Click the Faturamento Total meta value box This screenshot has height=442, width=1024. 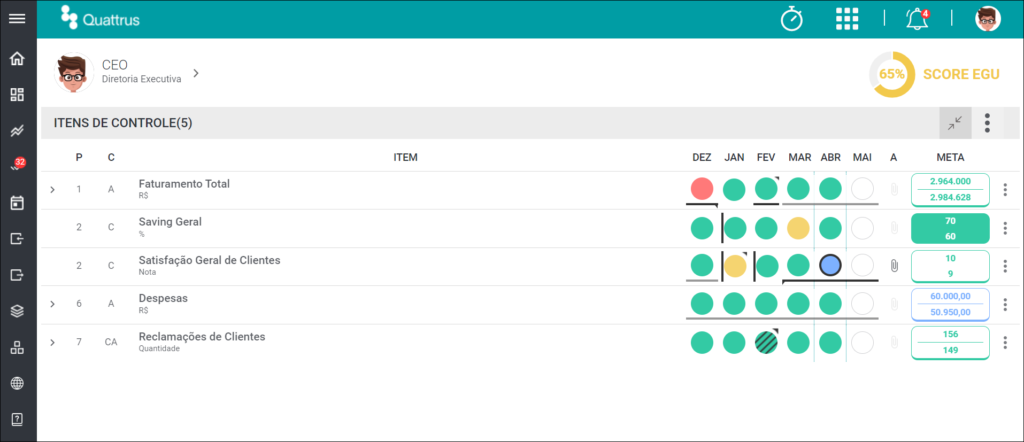950,190
